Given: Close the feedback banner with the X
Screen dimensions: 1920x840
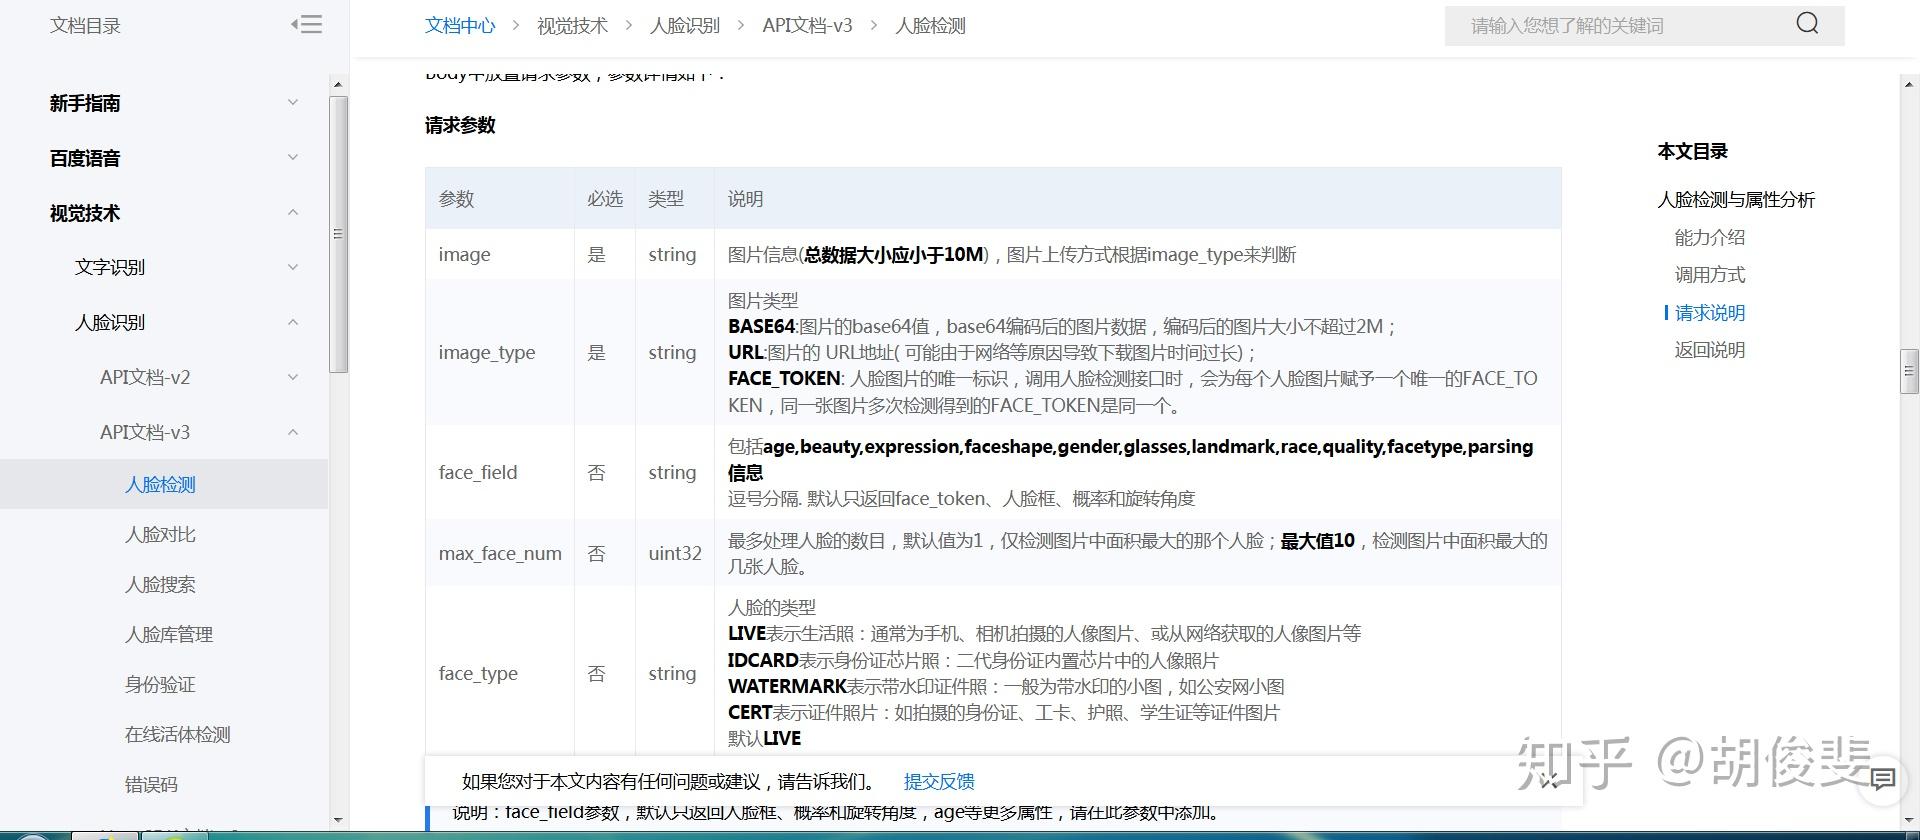Looking at the screenshot, I should [x=1549, y=781].
